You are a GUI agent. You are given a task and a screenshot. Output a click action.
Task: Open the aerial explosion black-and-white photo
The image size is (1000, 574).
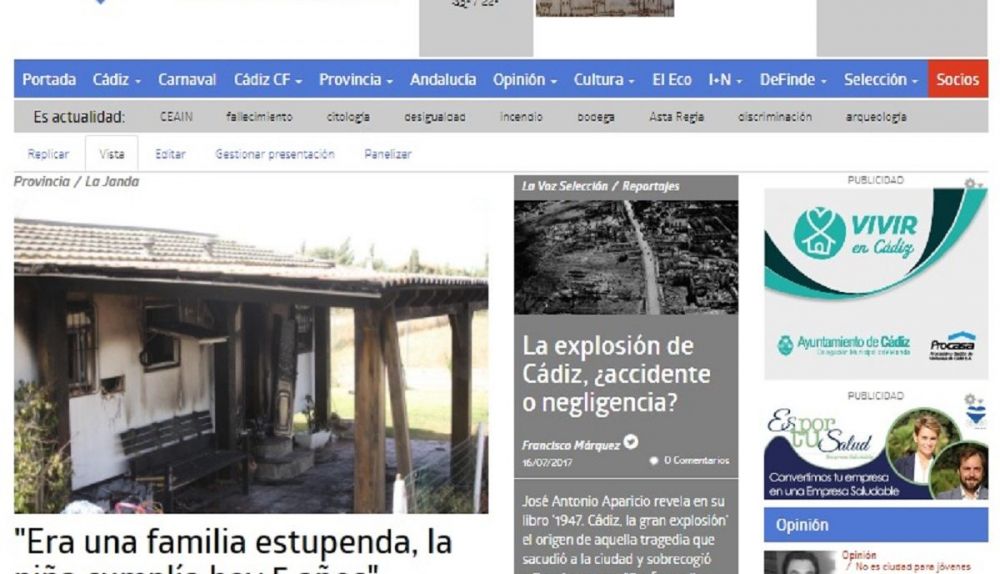(626, 257)
